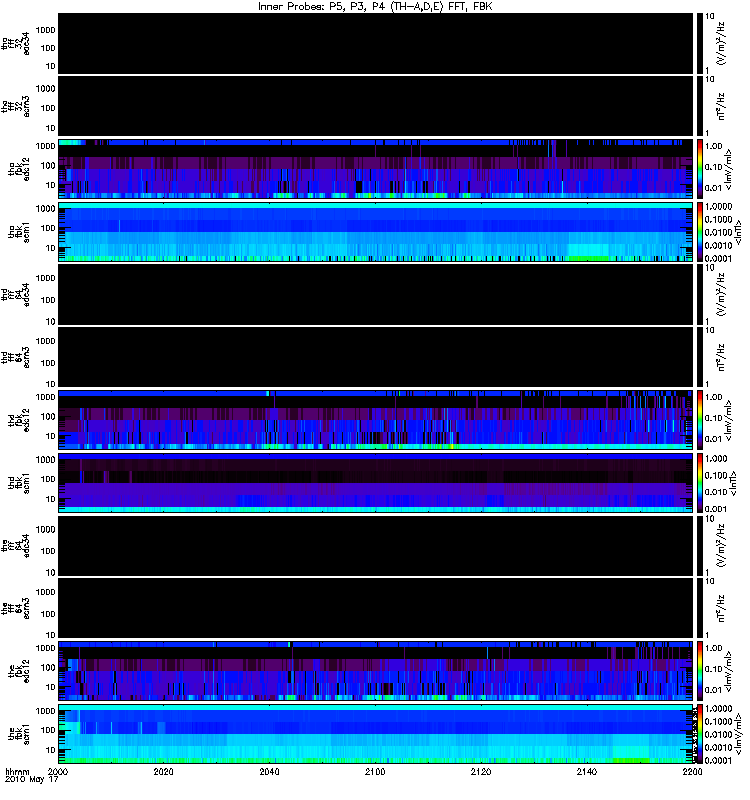This screenshot has width=750, height=800.
Task: Click the 2040 time axis tick label
Action: tap(269, 771)
